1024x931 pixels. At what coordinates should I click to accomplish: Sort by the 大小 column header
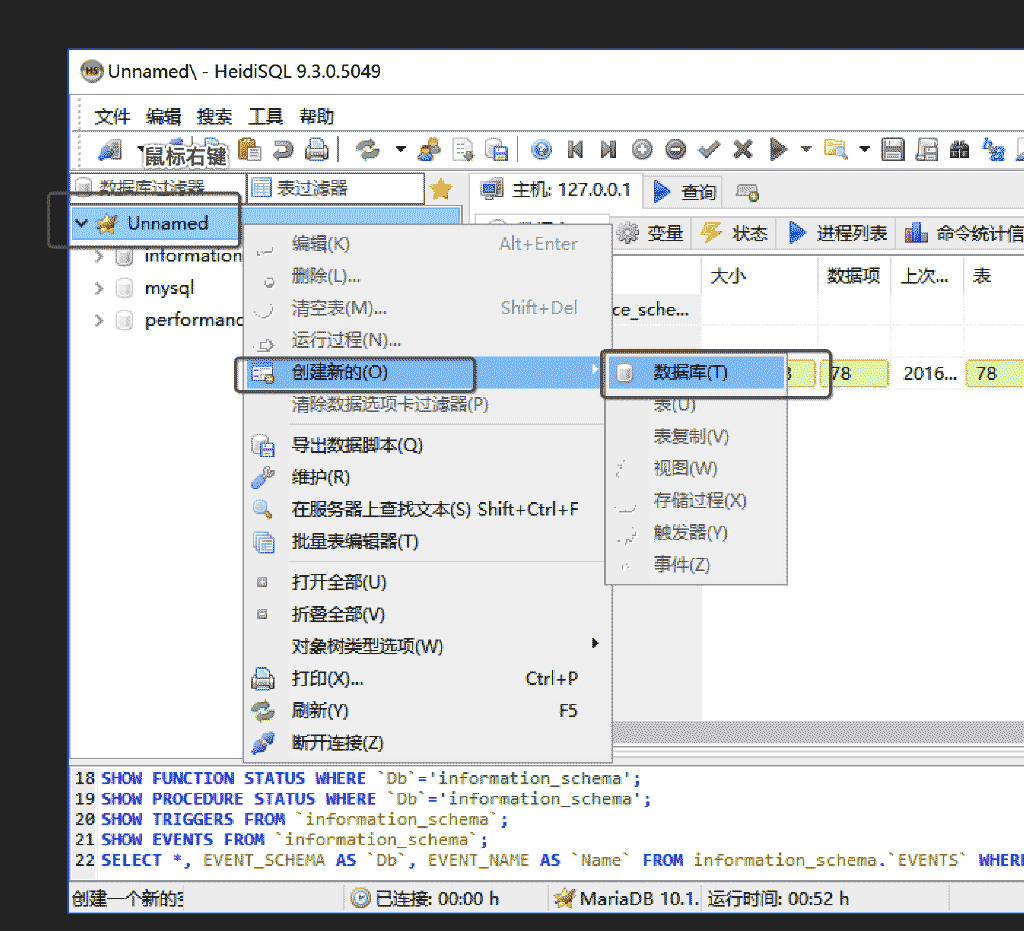(x=760, y=277)
